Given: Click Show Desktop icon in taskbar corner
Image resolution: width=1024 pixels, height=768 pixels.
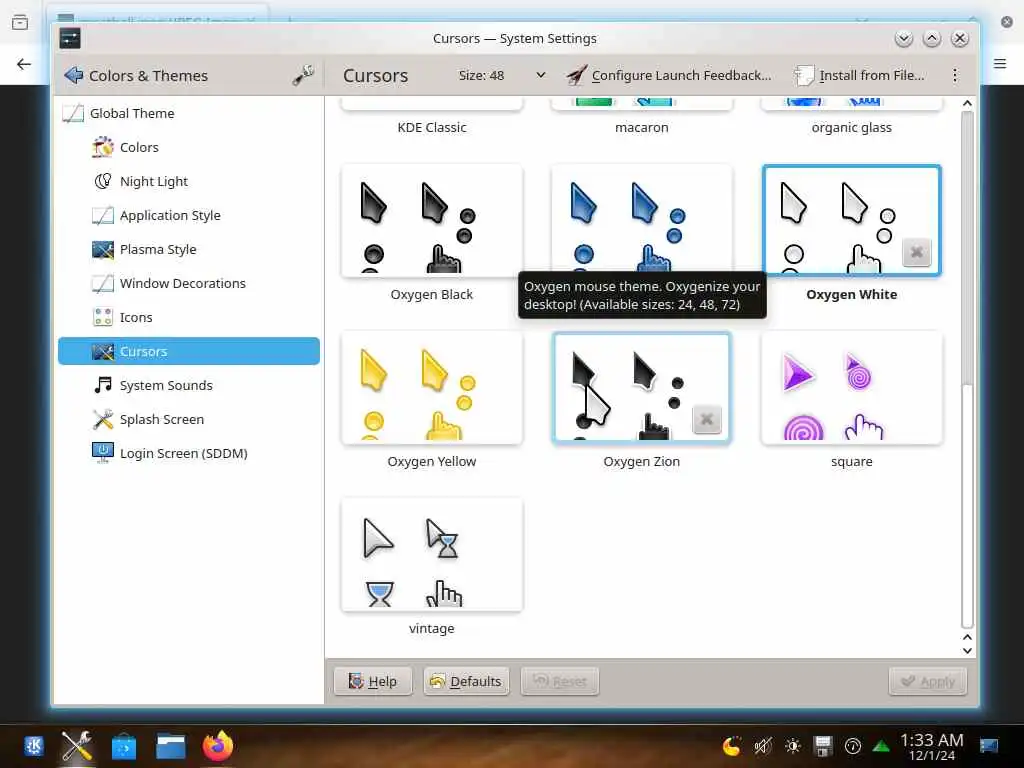Looking at the screenshot, I should [989, 746].
